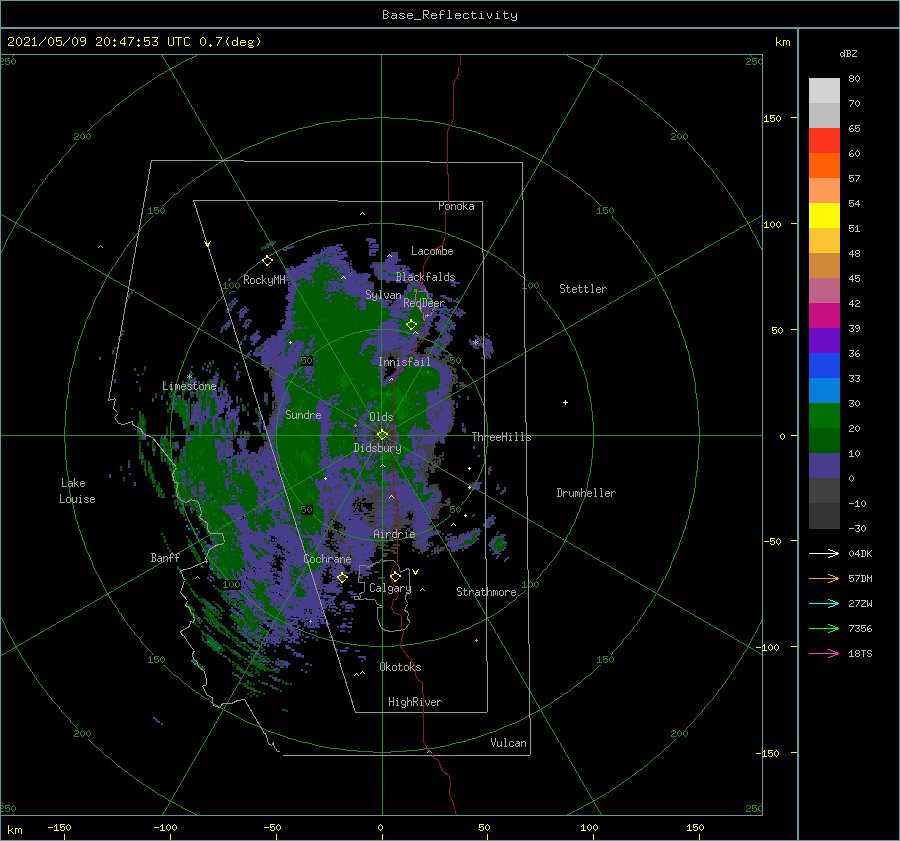Click the Sylvan town label

[383, 296]
